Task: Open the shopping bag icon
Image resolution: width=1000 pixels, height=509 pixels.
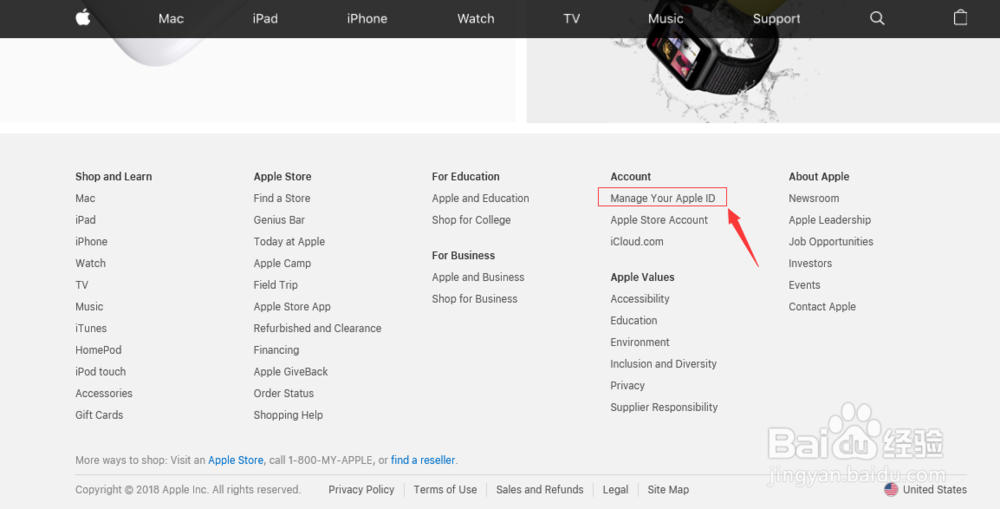Action: pos(960,18)
